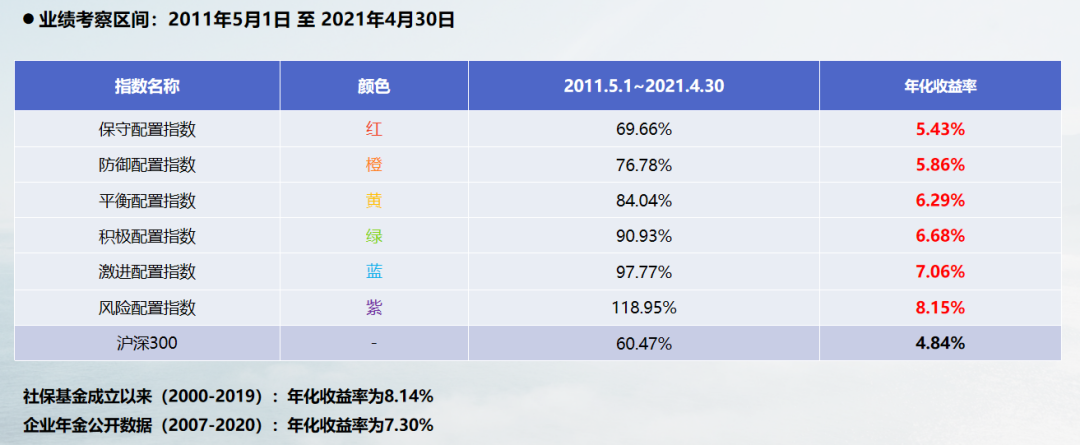Click the red 红 color label
The image size is (1080, 445).
coord(373,129)
